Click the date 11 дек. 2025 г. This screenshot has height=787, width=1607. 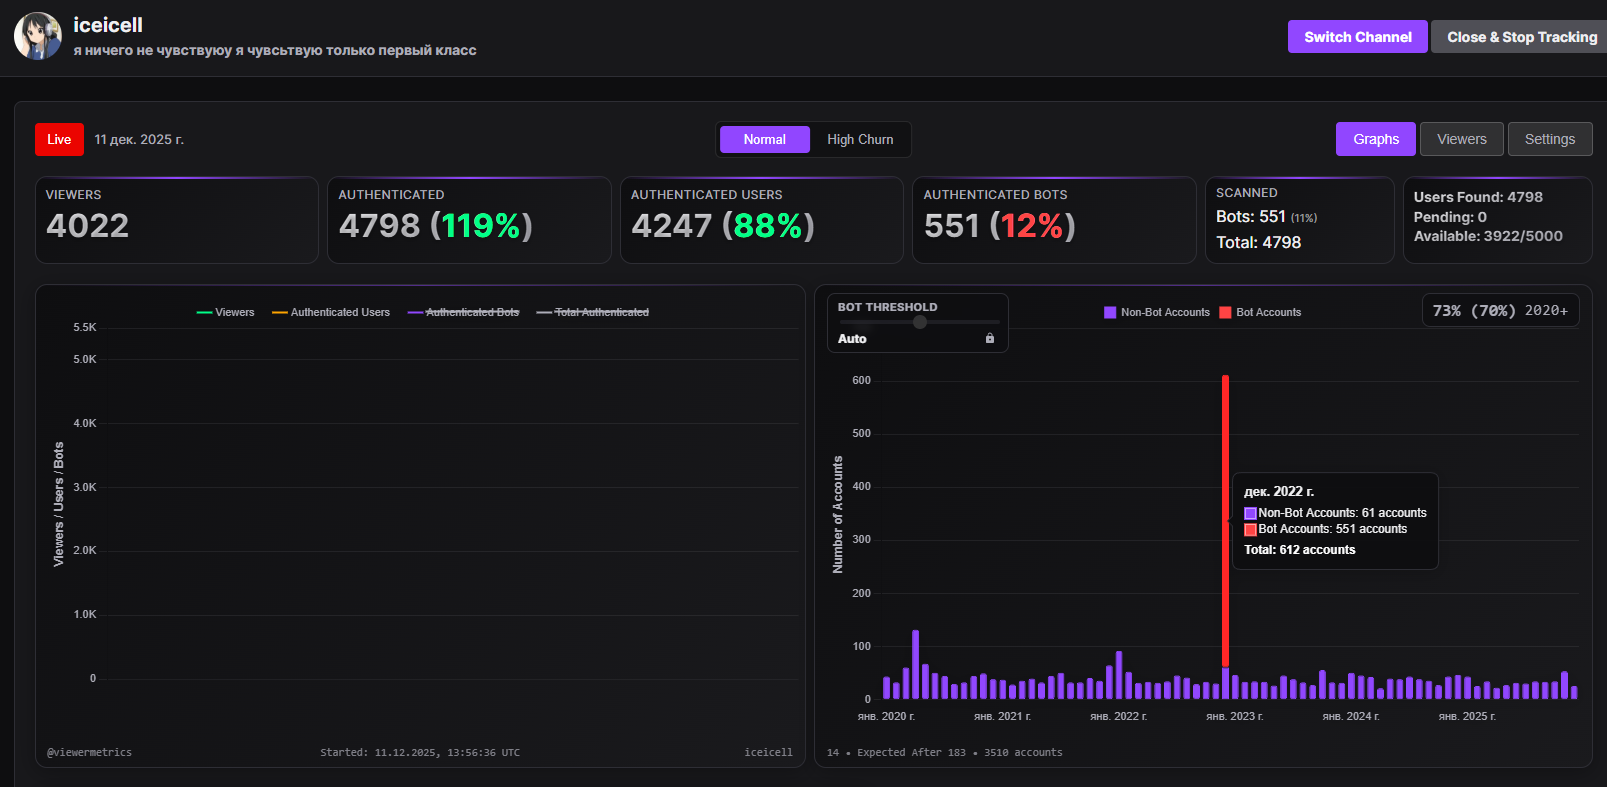click(x=139, y=140)
